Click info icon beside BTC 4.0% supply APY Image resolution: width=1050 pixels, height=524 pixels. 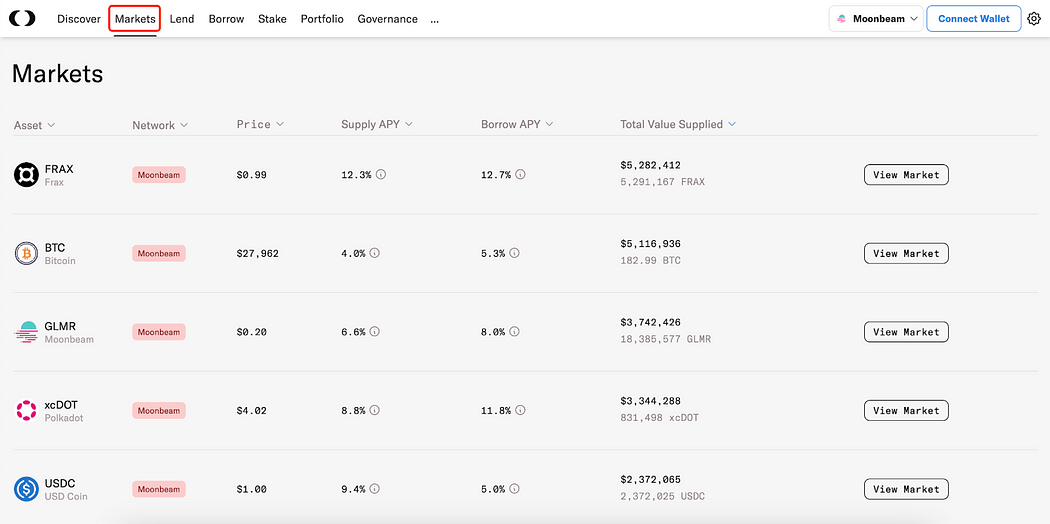tap(375, 254)
